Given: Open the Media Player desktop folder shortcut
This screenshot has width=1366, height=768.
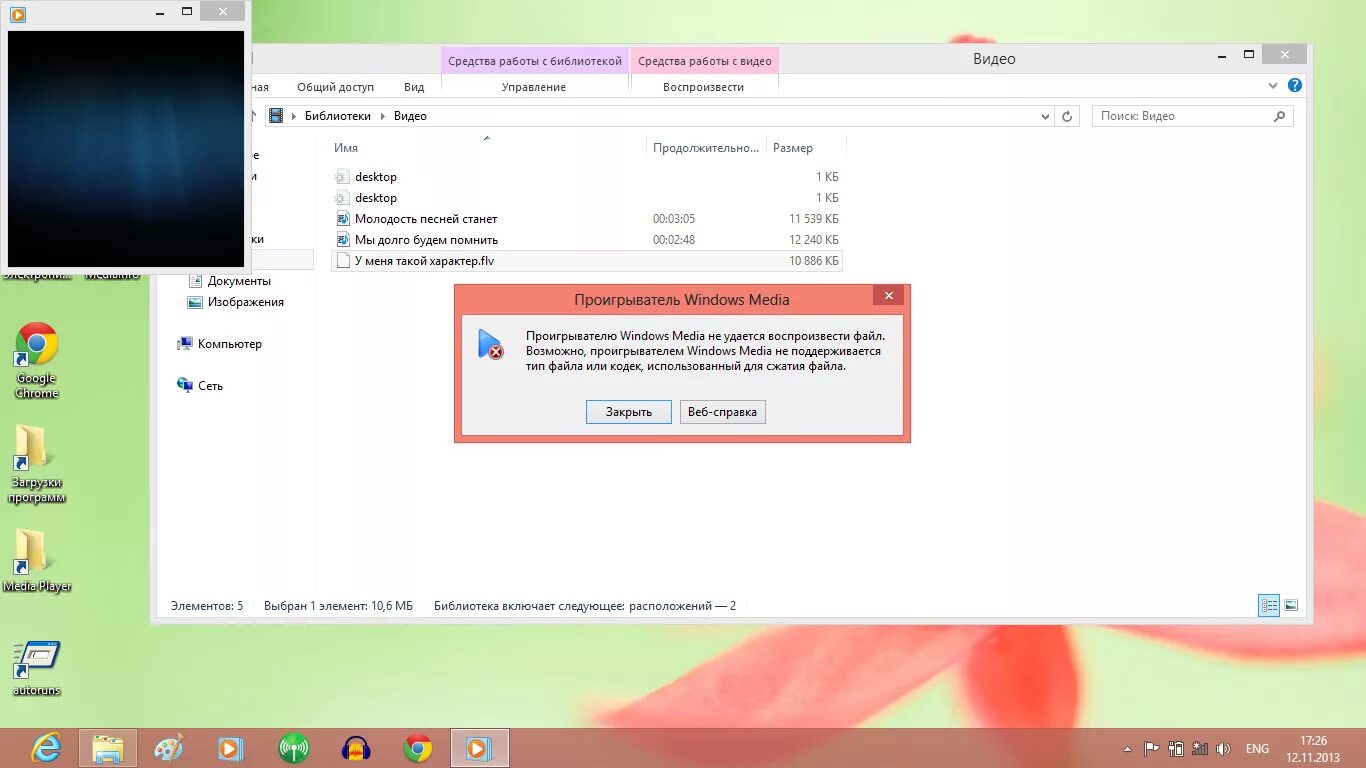Looking at the screenshot, I should pos(37,560).
